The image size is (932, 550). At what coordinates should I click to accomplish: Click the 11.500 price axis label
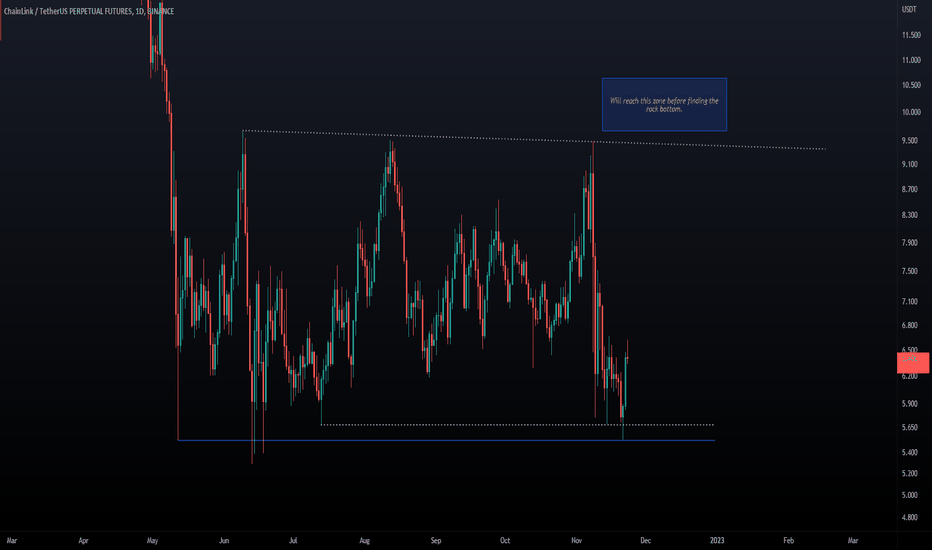coord(911,35)
